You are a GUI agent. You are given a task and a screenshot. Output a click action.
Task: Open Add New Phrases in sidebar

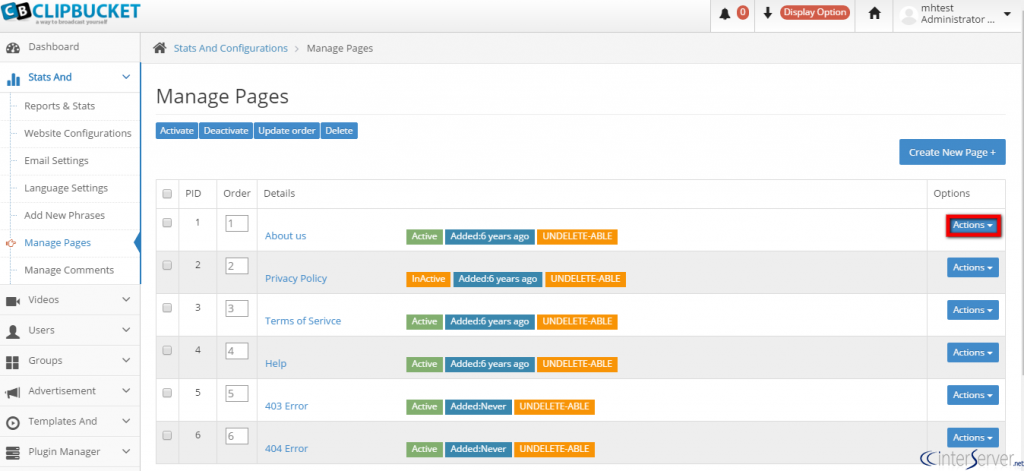pyautogui.click(x=65, y=216)
